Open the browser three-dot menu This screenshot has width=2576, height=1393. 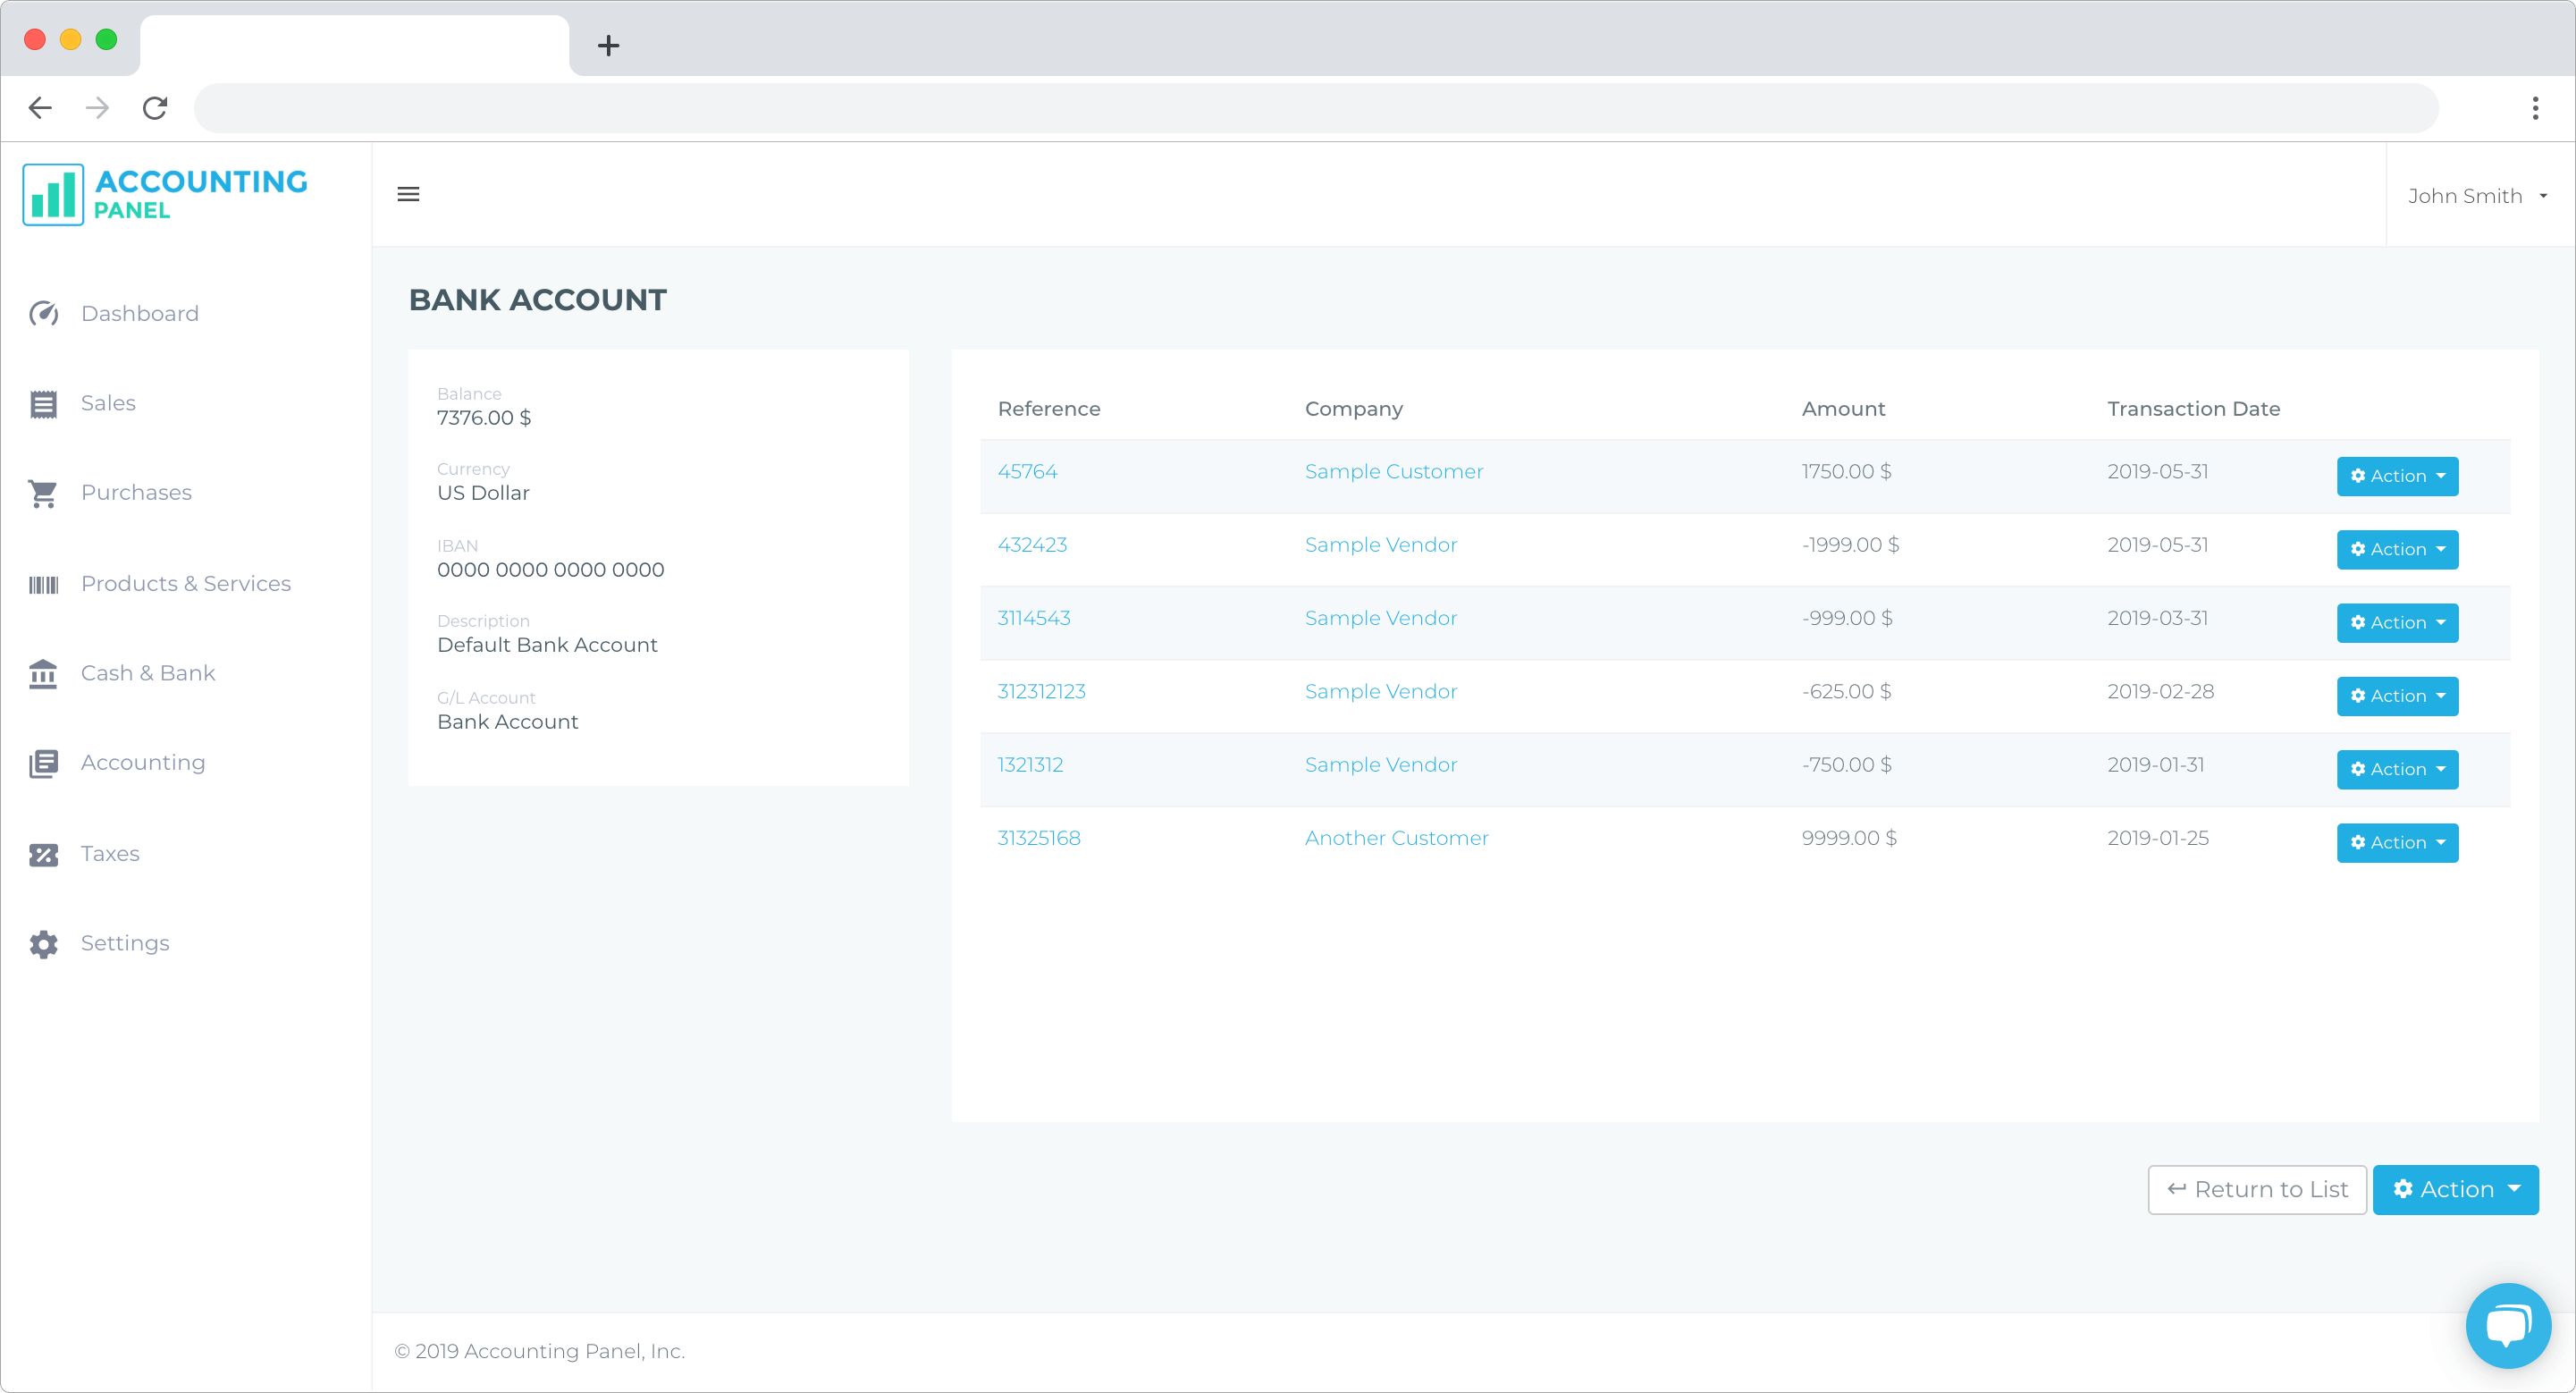pyautogui.click(x=2535, y=108)
